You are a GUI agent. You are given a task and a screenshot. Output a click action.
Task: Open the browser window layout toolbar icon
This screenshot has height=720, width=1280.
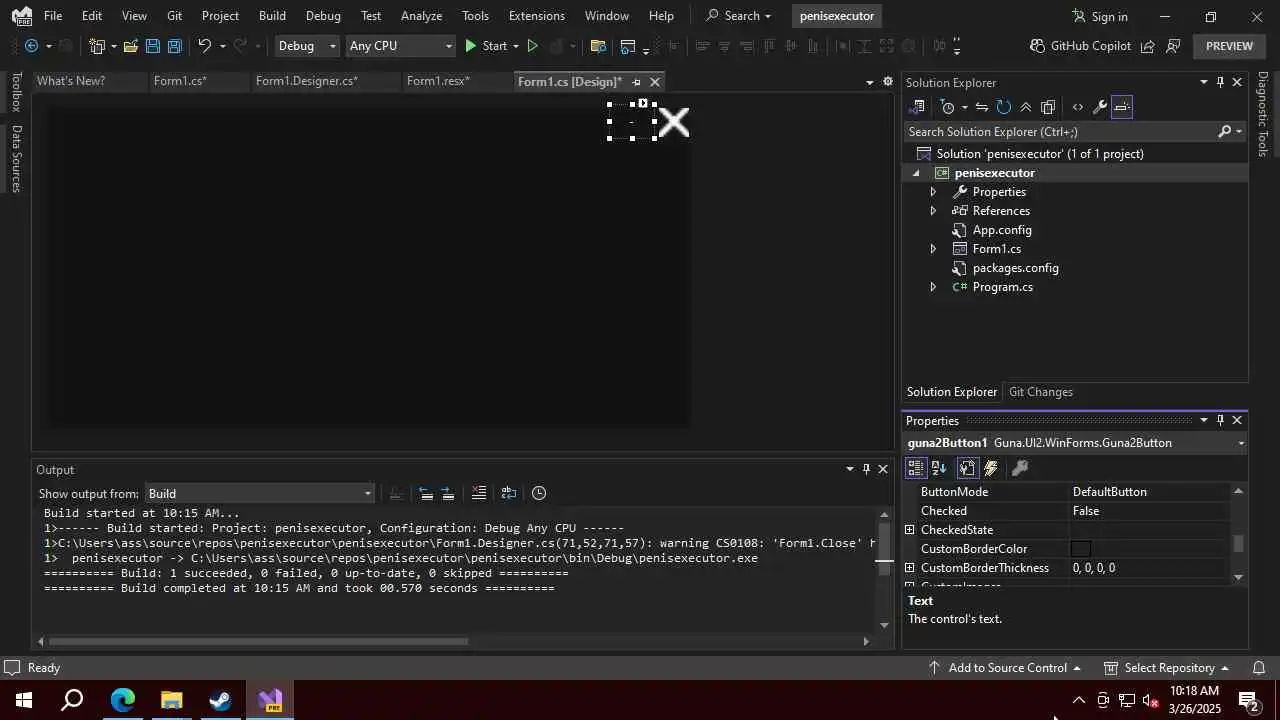pyautogui.click(x=628, y=46)
